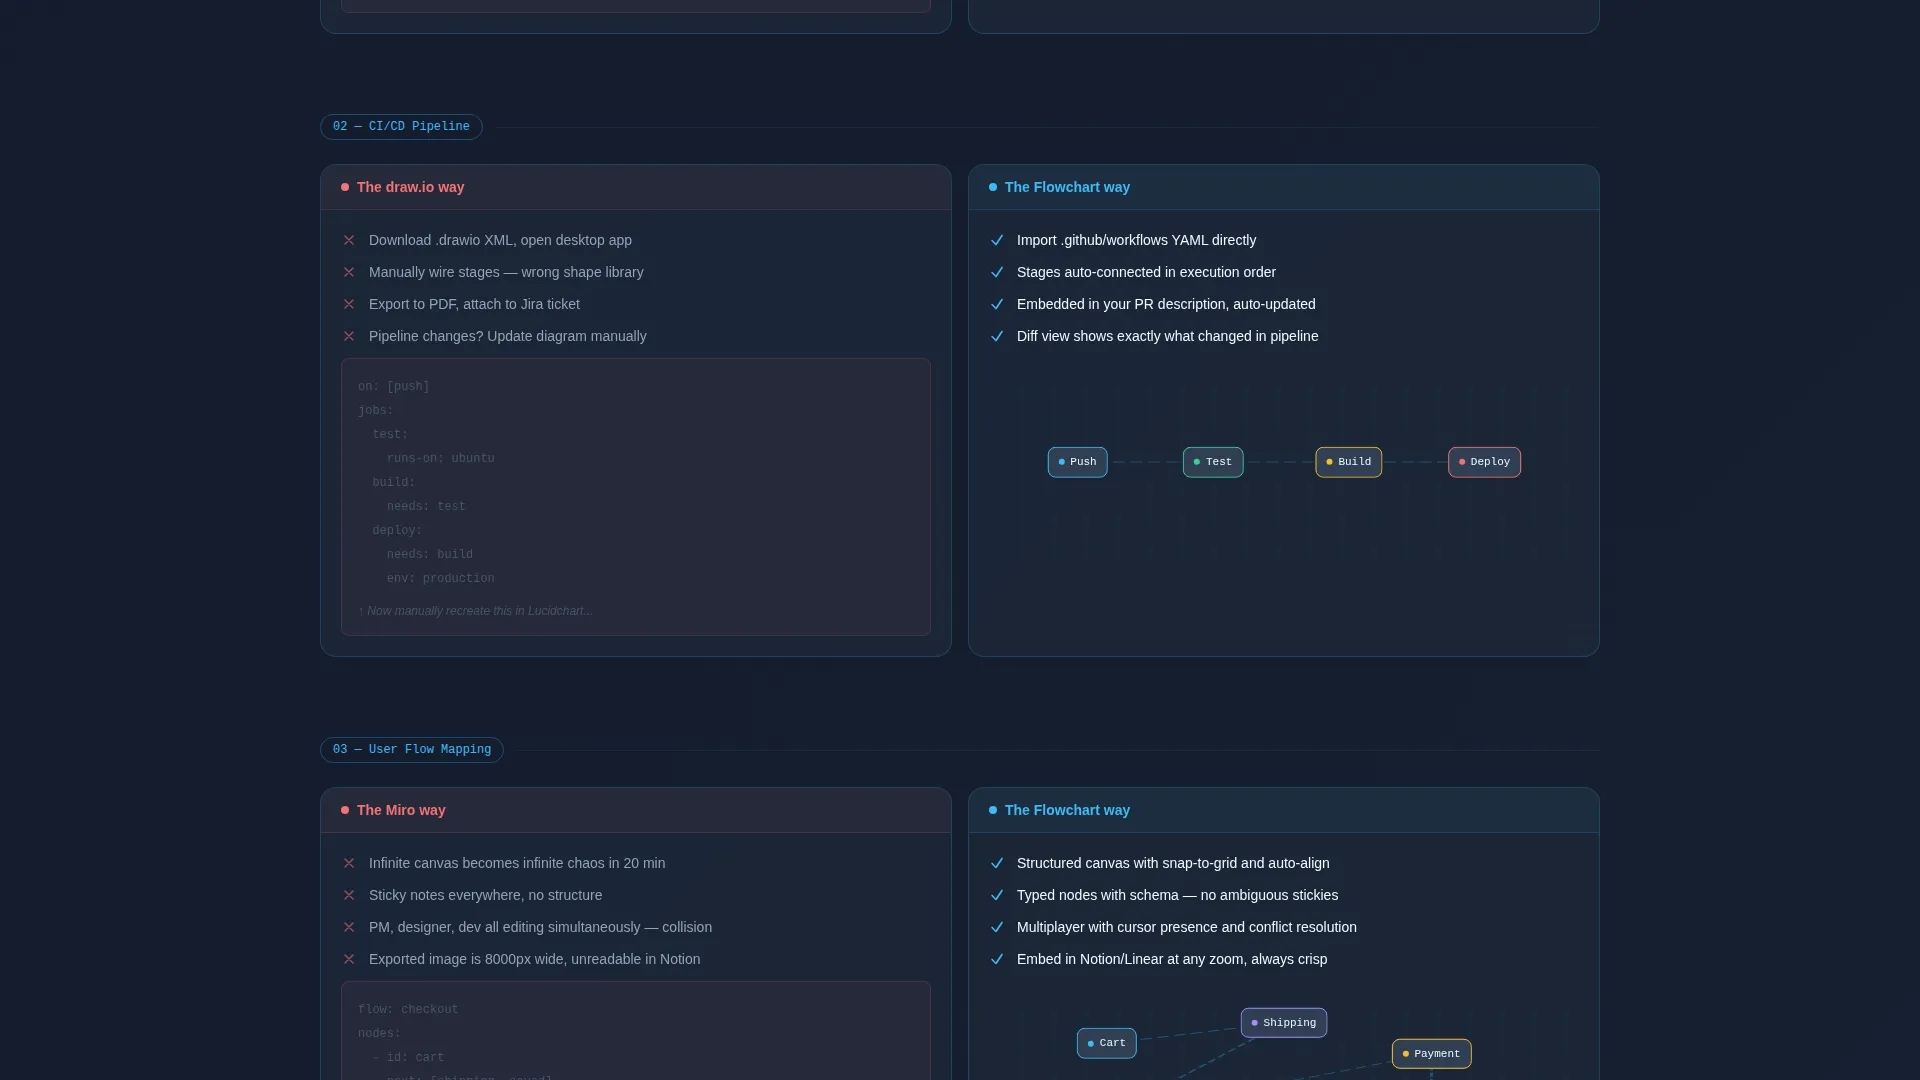Click 'Sticky notes everywhere, no structure' text
The image size is (1920, 1080).
[485, 895]
